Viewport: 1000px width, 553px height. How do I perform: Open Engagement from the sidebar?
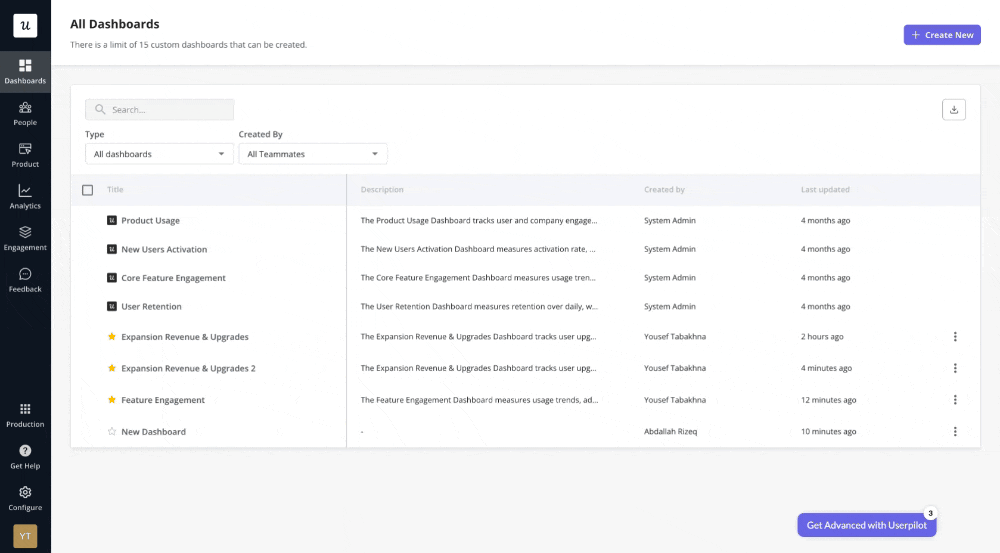pos(25,238)
